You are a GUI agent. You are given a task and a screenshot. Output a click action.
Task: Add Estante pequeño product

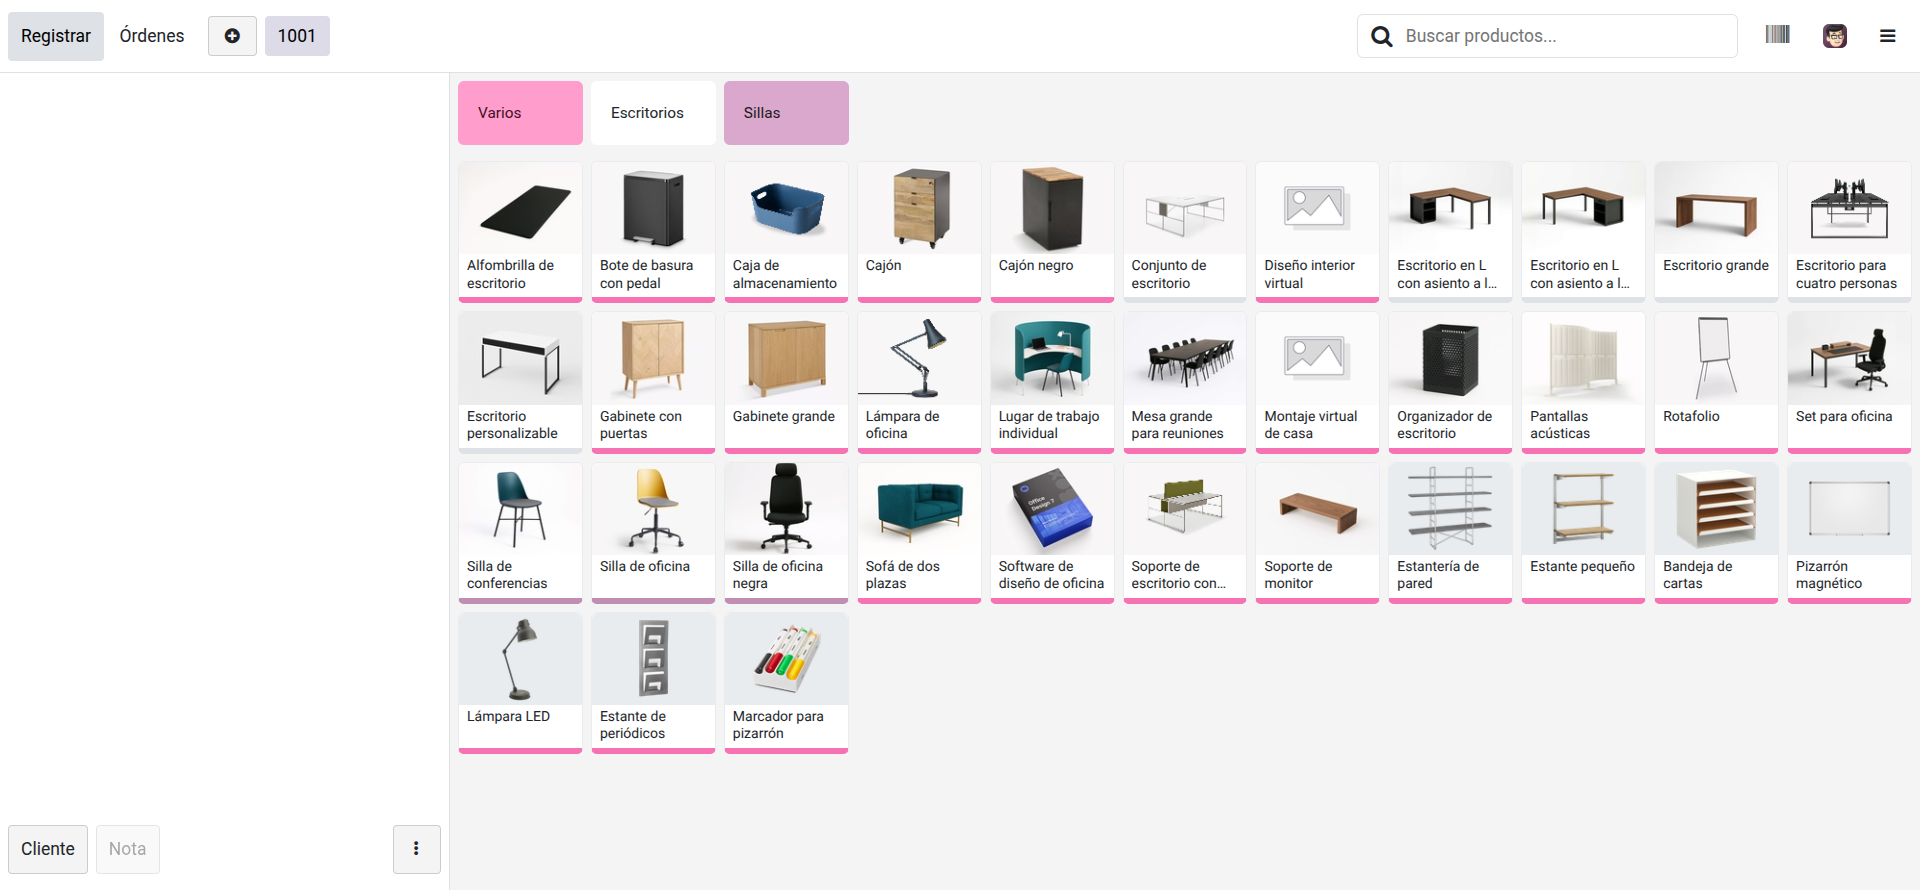[x=1583, y=532]
